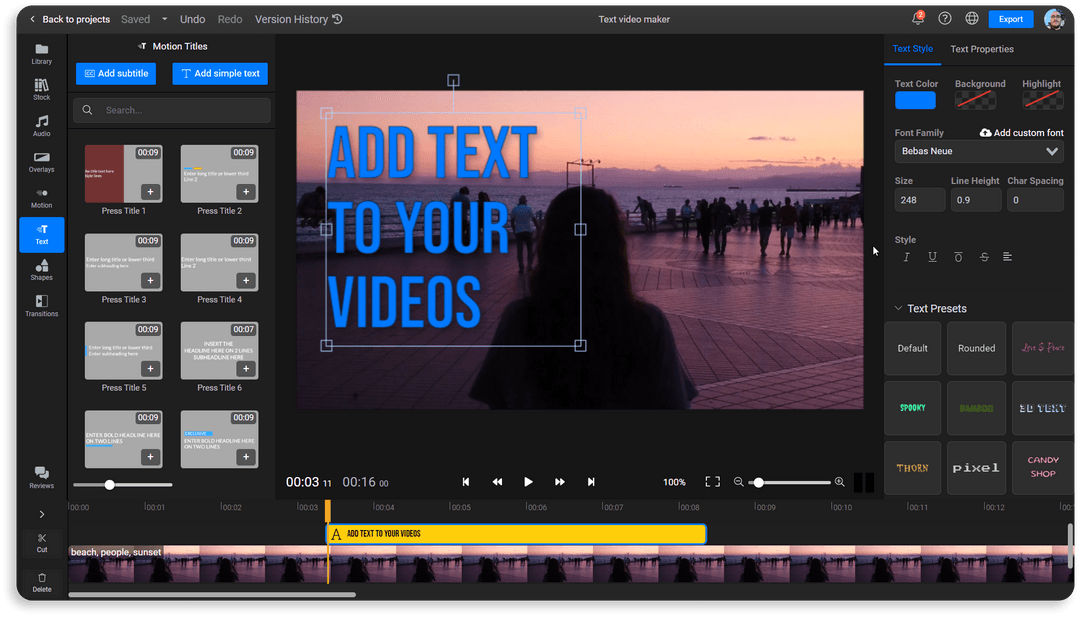Click Add custom font
This screenshot has width=1080, height=617.
(x=1021, y=133)
